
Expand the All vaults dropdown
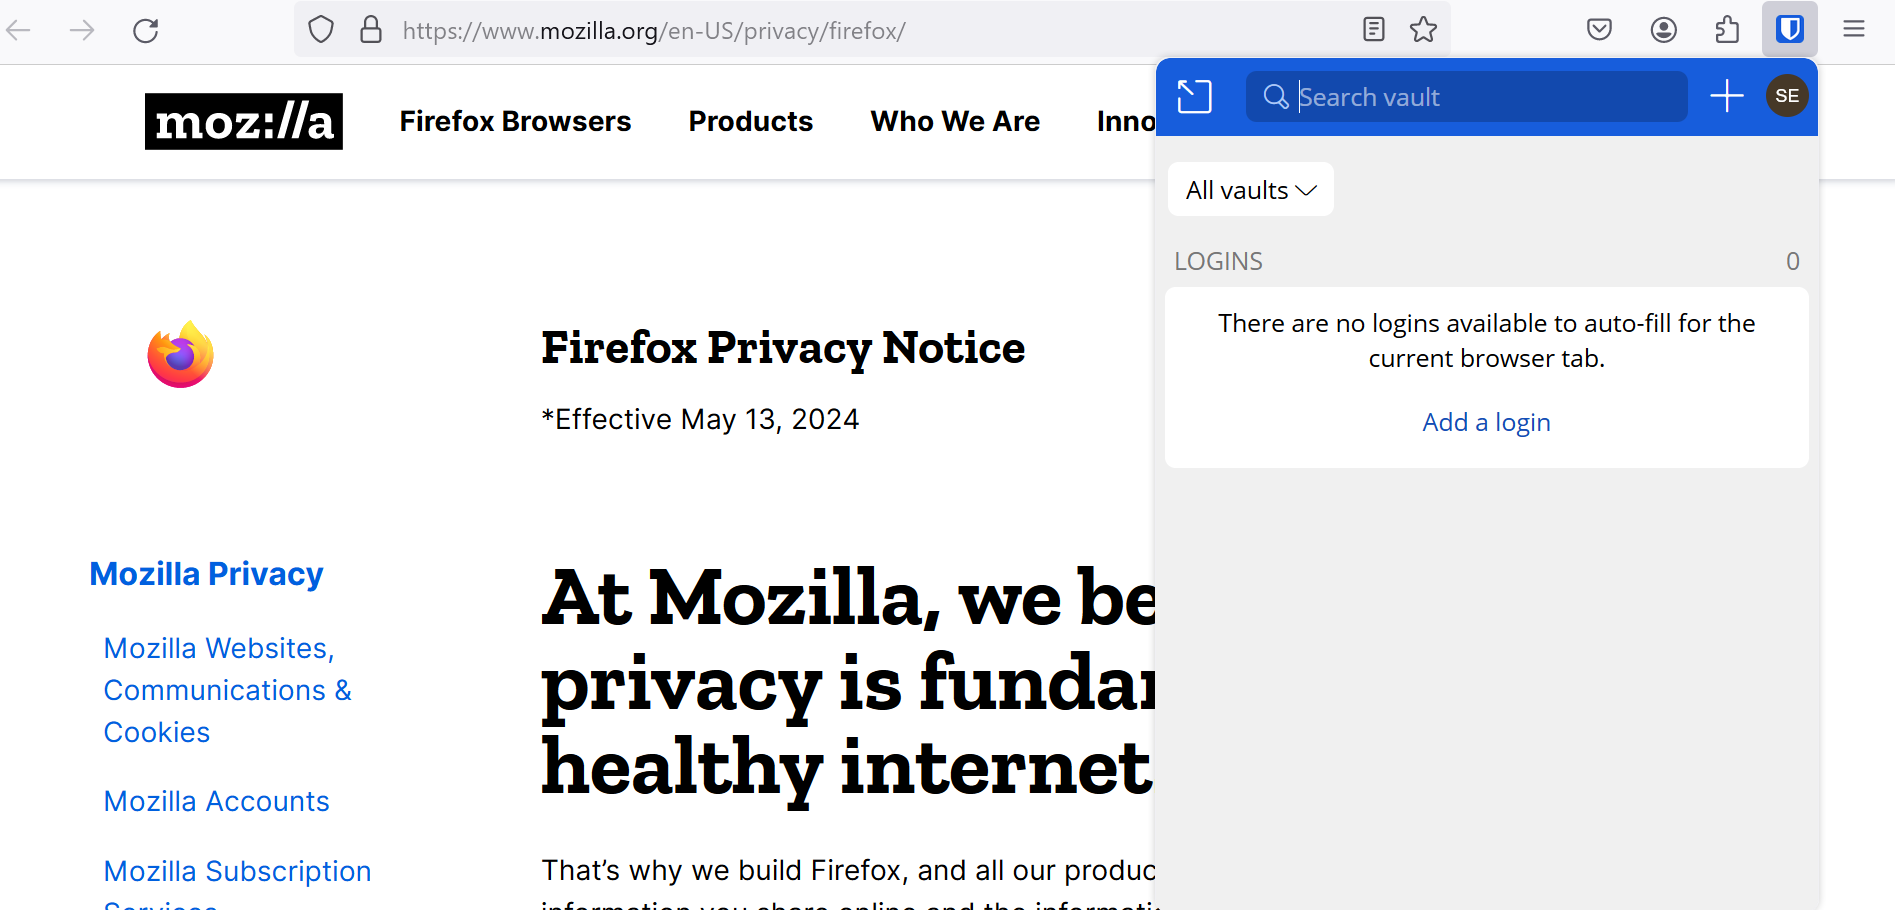[1250, 190]
